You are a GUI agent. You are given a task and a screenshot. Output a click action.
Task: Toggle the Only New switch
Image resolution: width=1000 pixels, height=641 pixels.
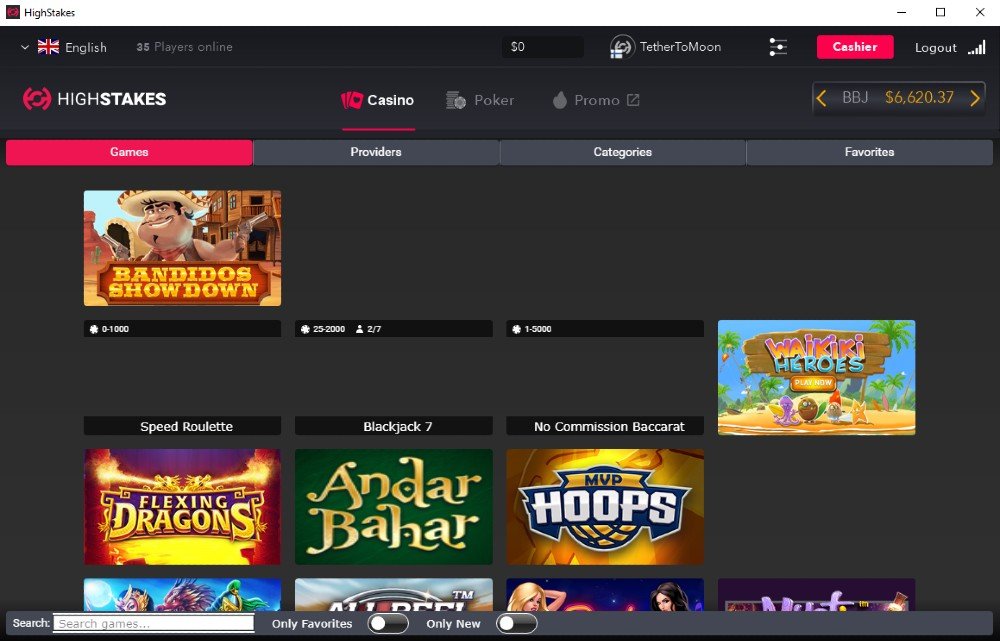(517, 624)
